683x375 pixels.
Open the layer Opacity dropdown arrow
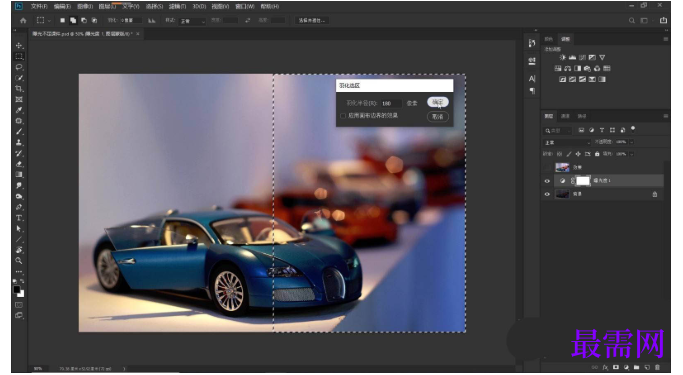631,142
